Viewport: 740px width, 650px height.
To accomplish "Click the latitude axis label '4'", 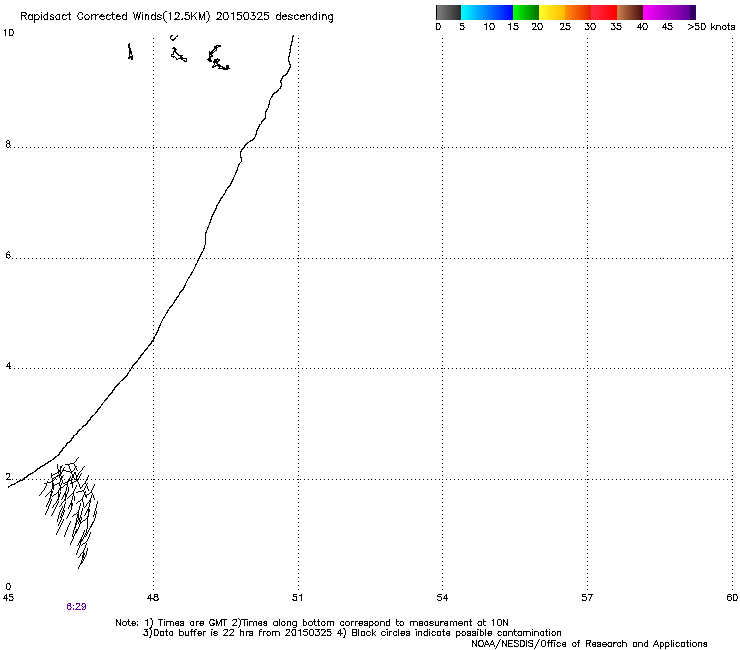I will click(8, 366).
